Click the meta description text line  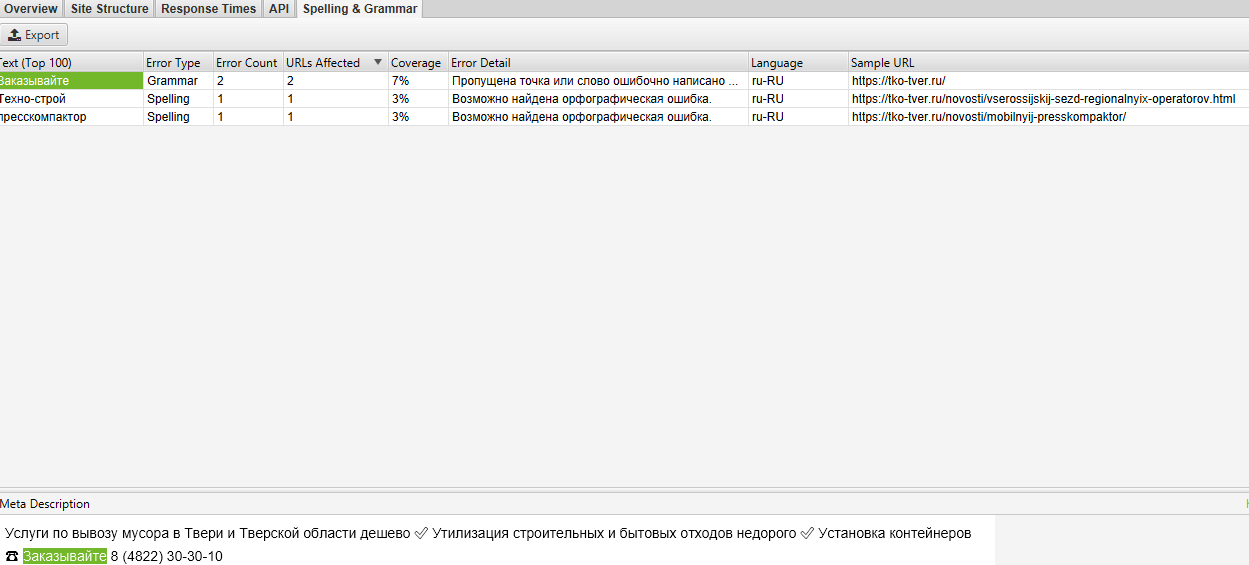(x=488, y=533)
